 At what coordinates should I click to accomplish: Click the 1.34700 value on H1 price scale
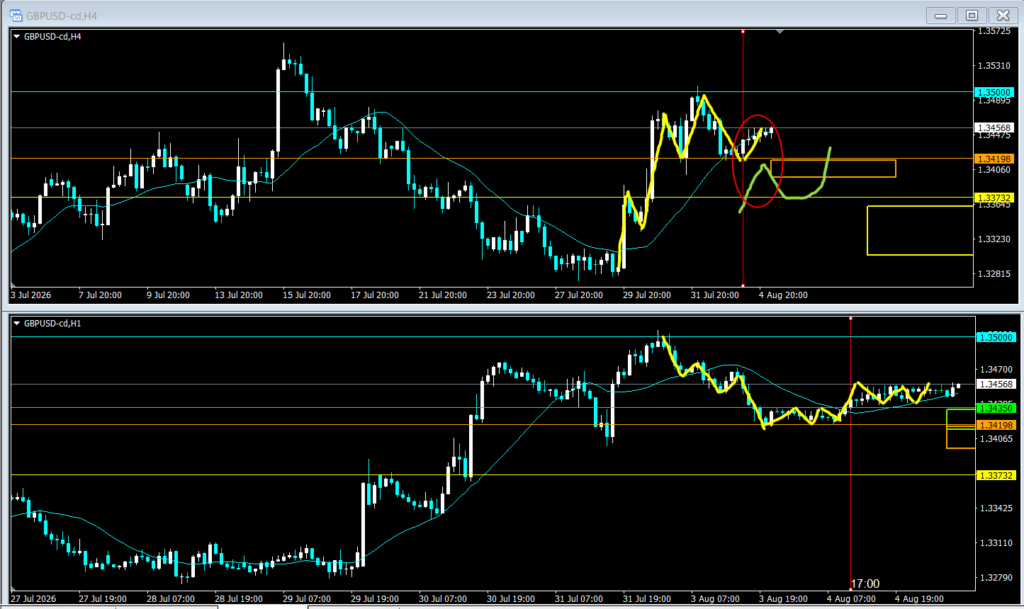pos(996,369)
